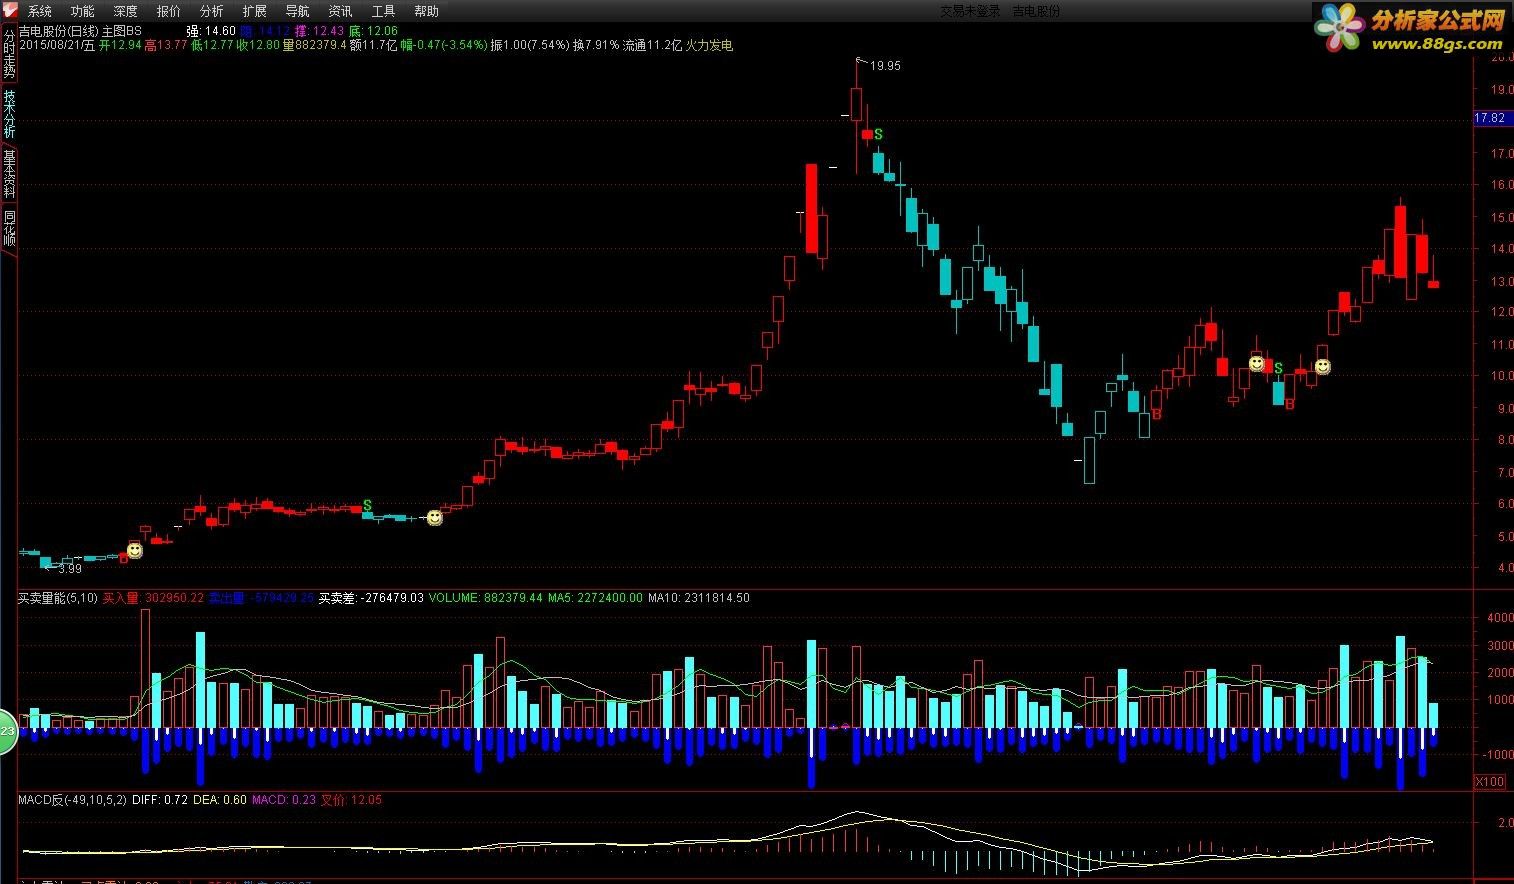1514x884 pixels.
Task: Click the 换7.91% turnover rate
Action: click(595, 45)
